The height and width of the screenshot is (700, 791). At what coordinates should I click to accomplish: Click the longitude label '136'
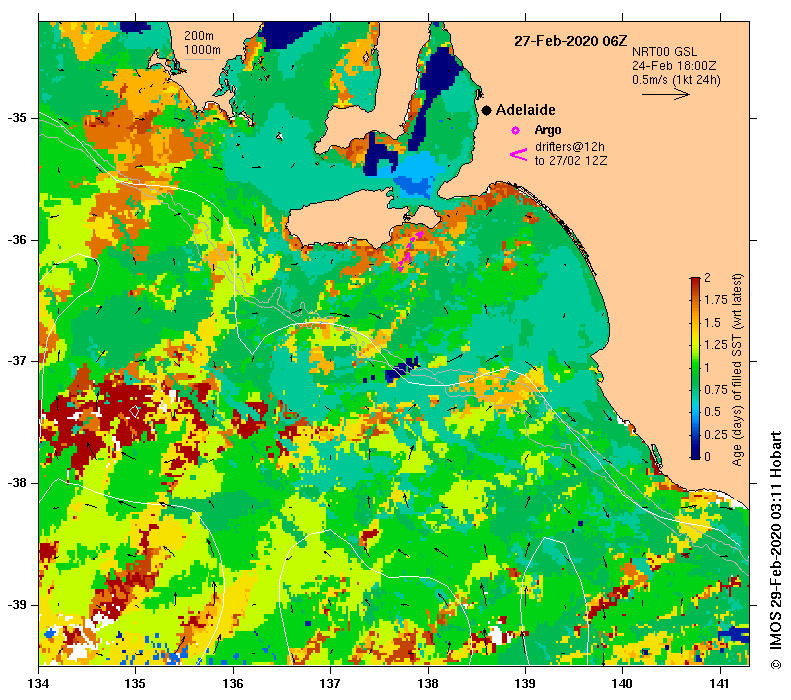click(x=233, y=683)
